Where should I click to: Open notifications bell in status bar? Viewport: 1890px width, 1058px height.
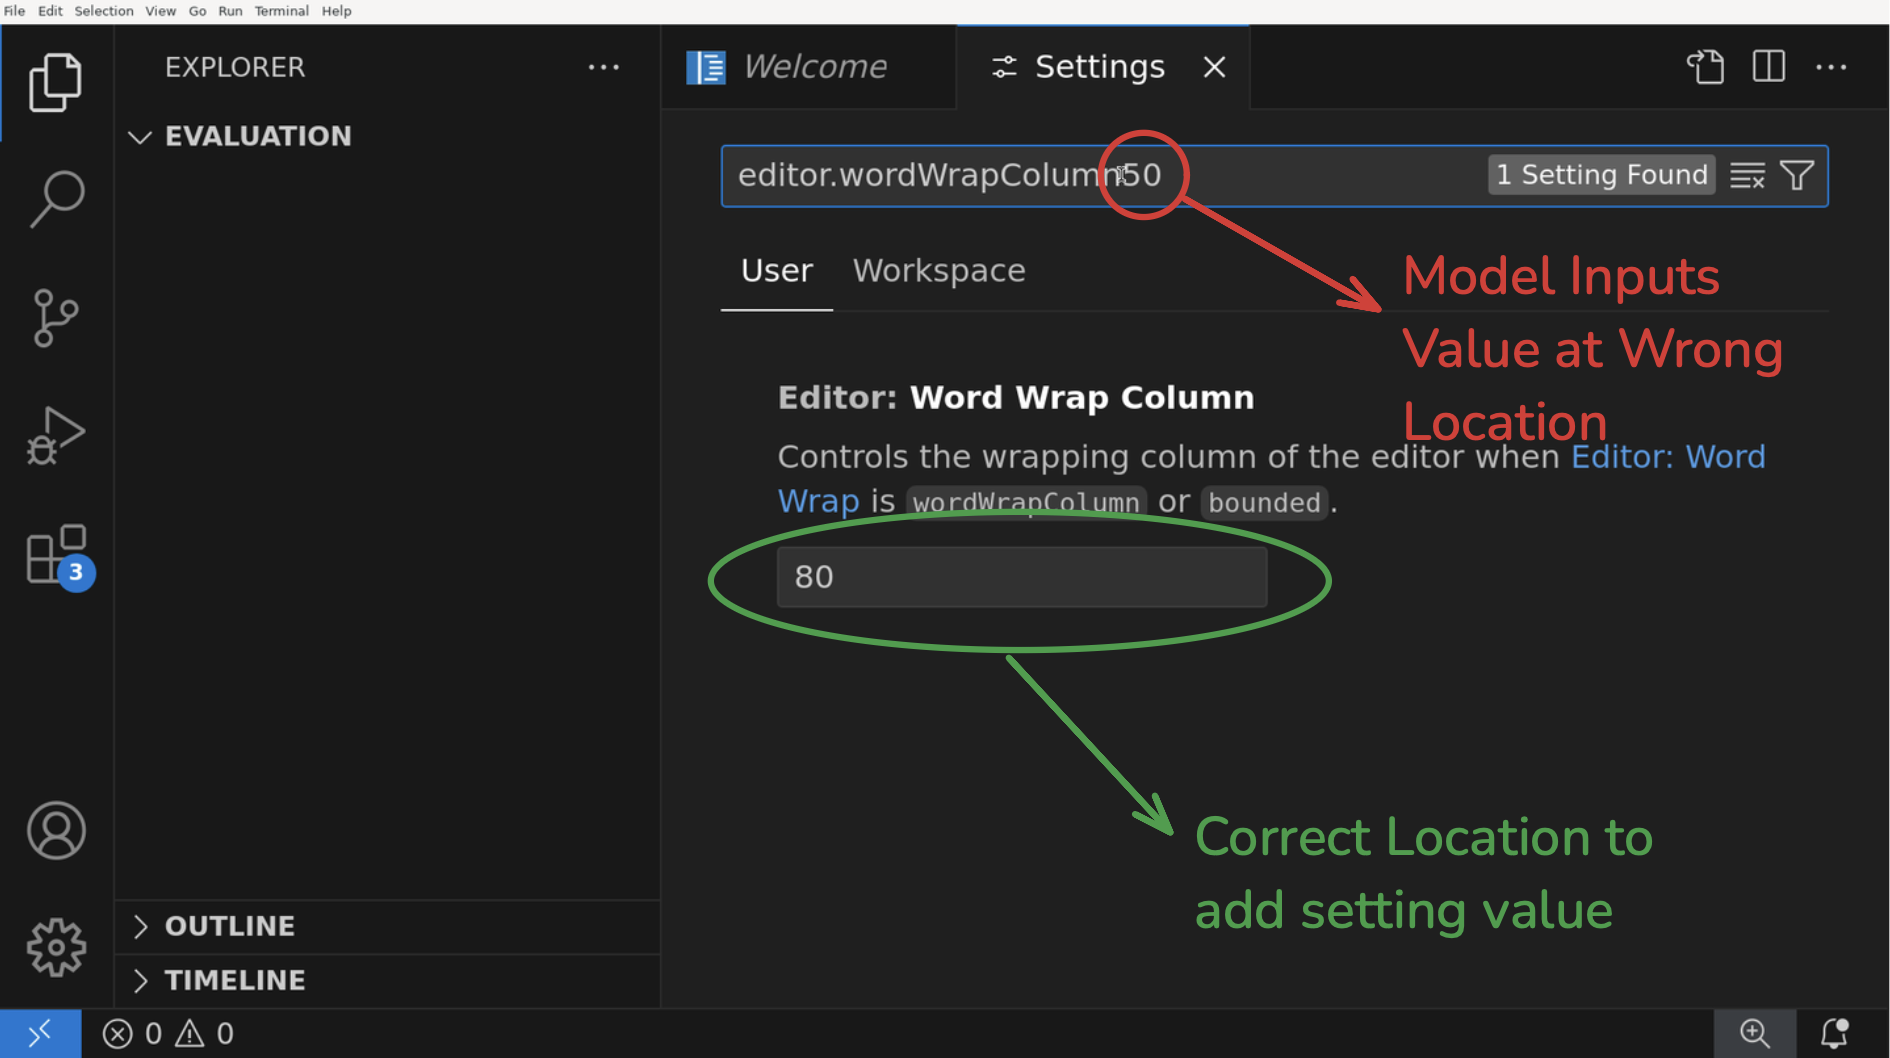1834,1033
